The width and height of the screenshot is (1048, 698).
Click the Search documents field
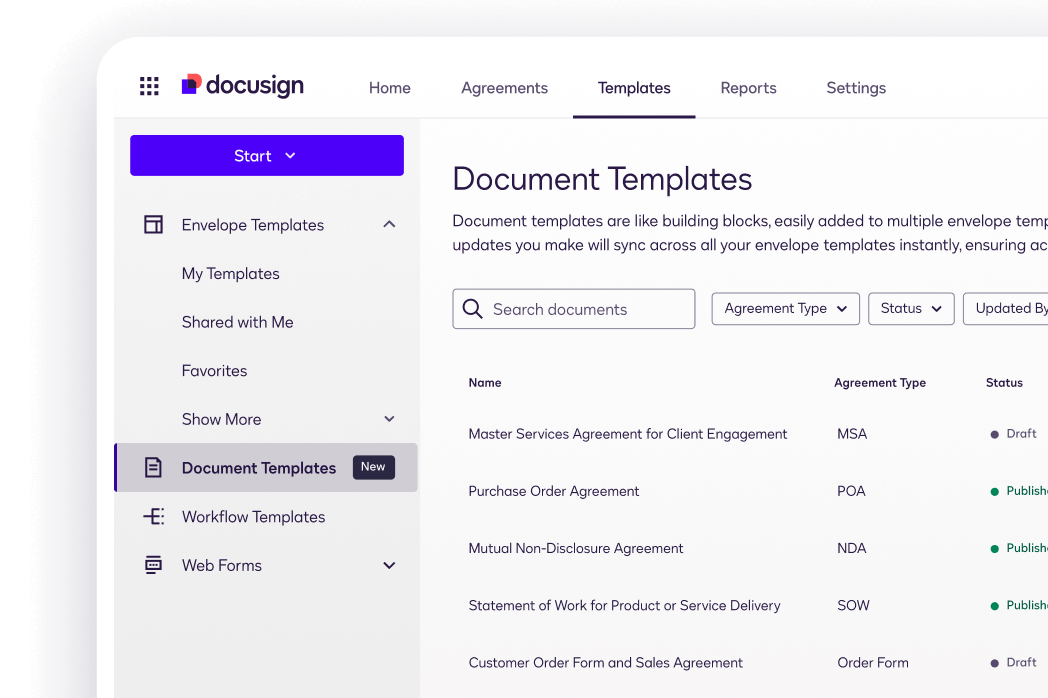coord(585,309)
